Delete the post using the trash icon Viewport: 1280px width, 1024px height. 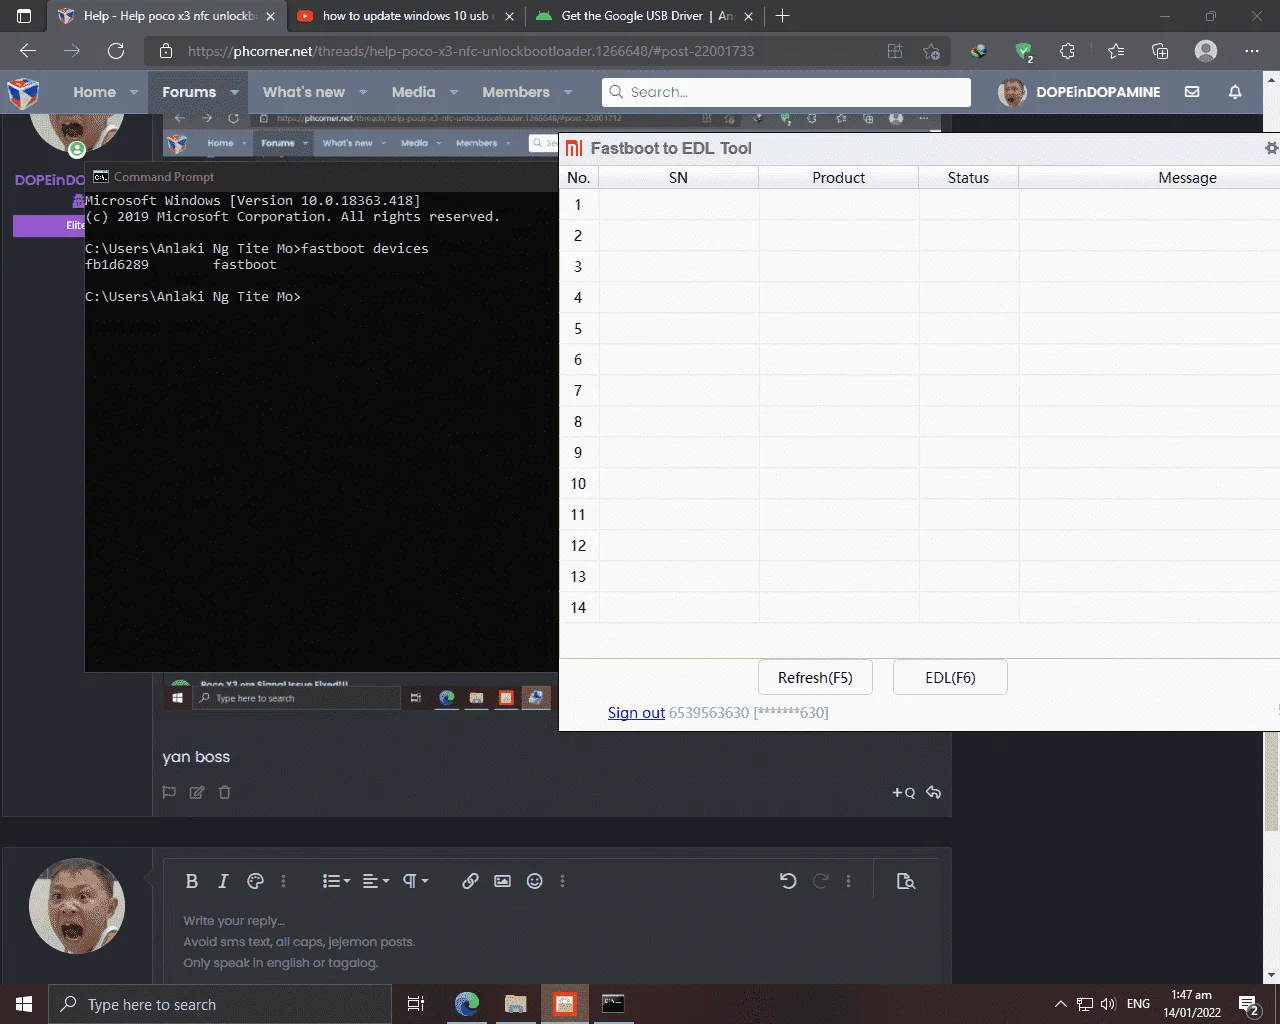point(225,792)
